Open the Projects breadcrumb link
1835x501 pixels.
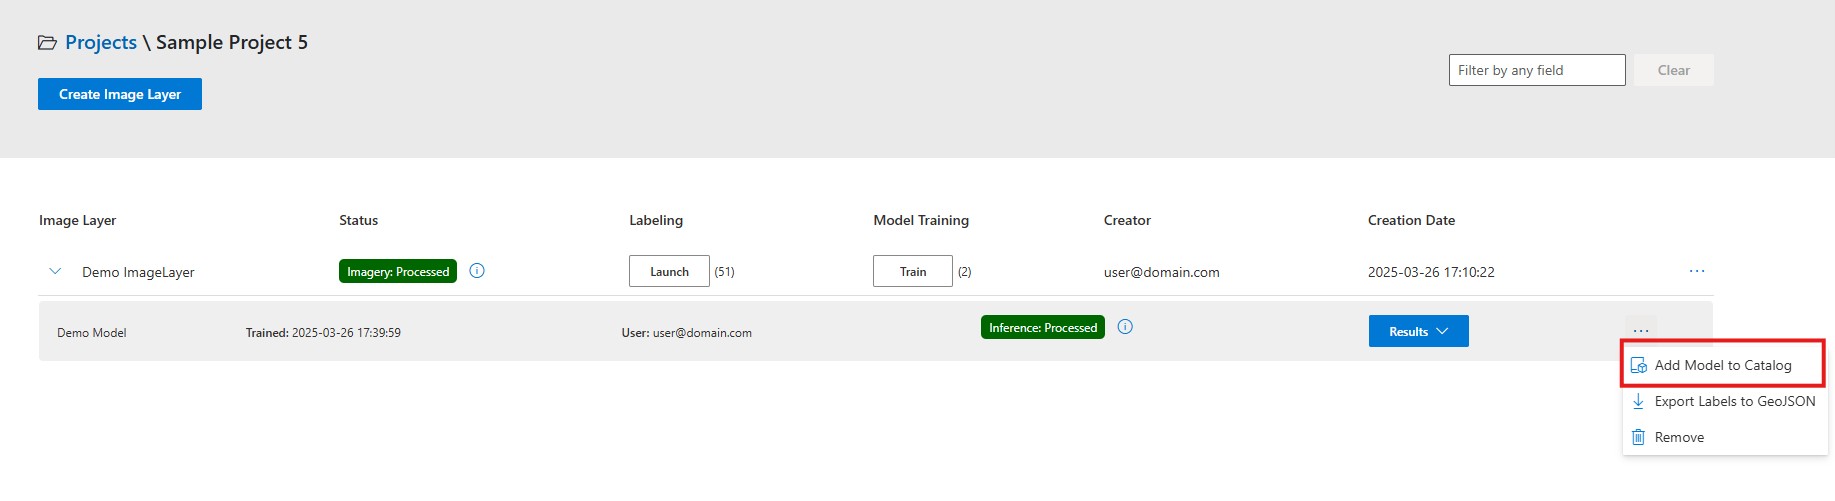pos(101,42)
